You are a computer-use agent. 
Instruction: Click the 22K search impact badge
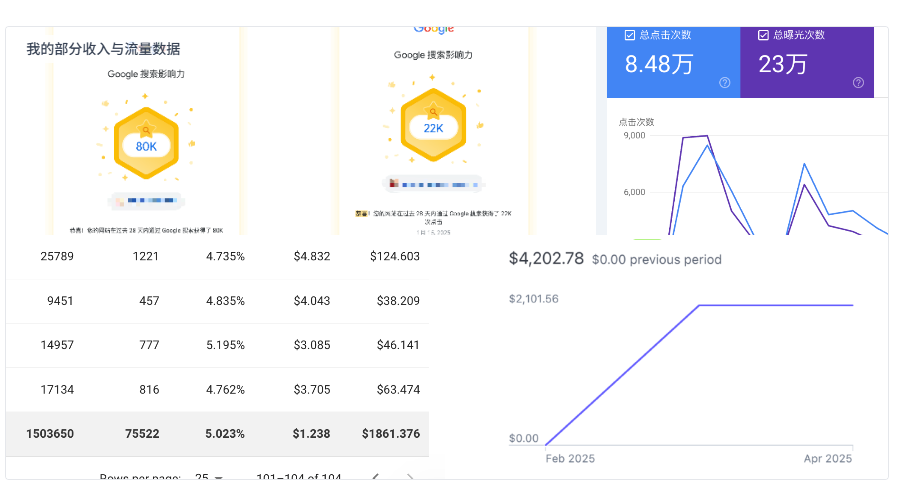(x=433, y=128)
